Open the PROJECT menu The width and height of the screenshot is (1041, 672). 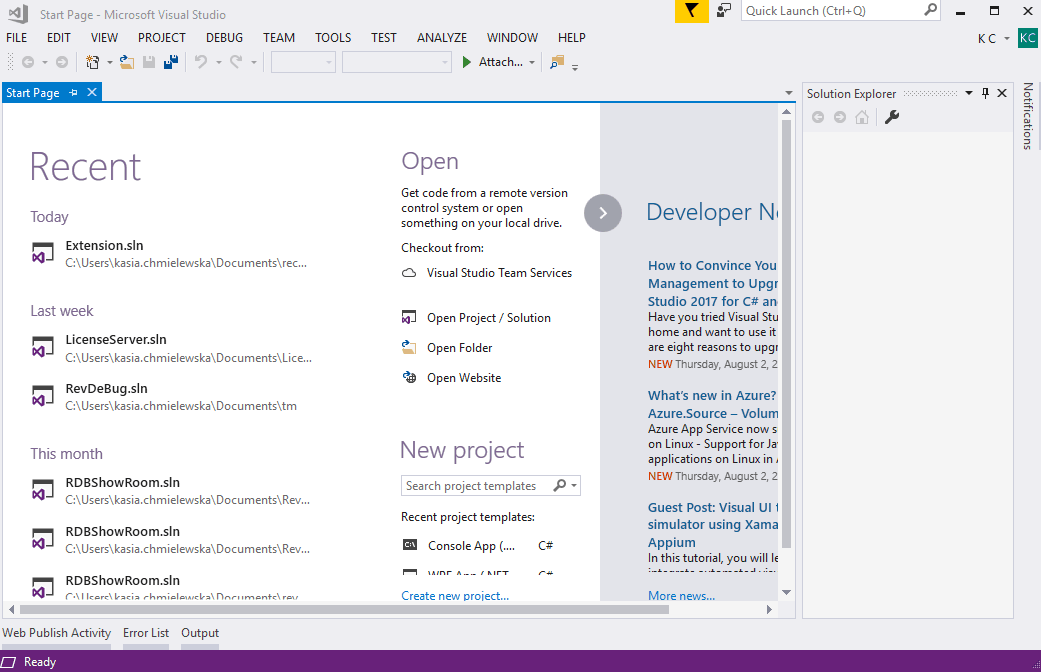click(162, 38)
